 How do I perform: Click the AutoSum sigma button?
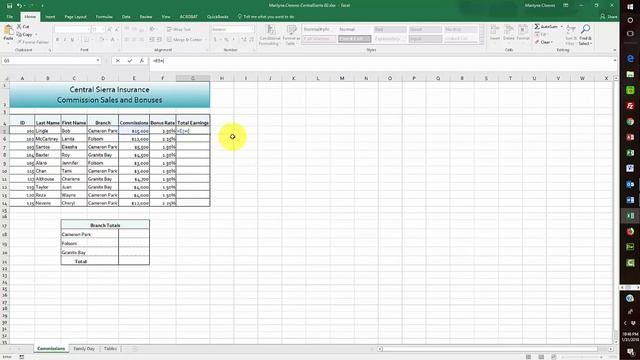pos(546,27)
